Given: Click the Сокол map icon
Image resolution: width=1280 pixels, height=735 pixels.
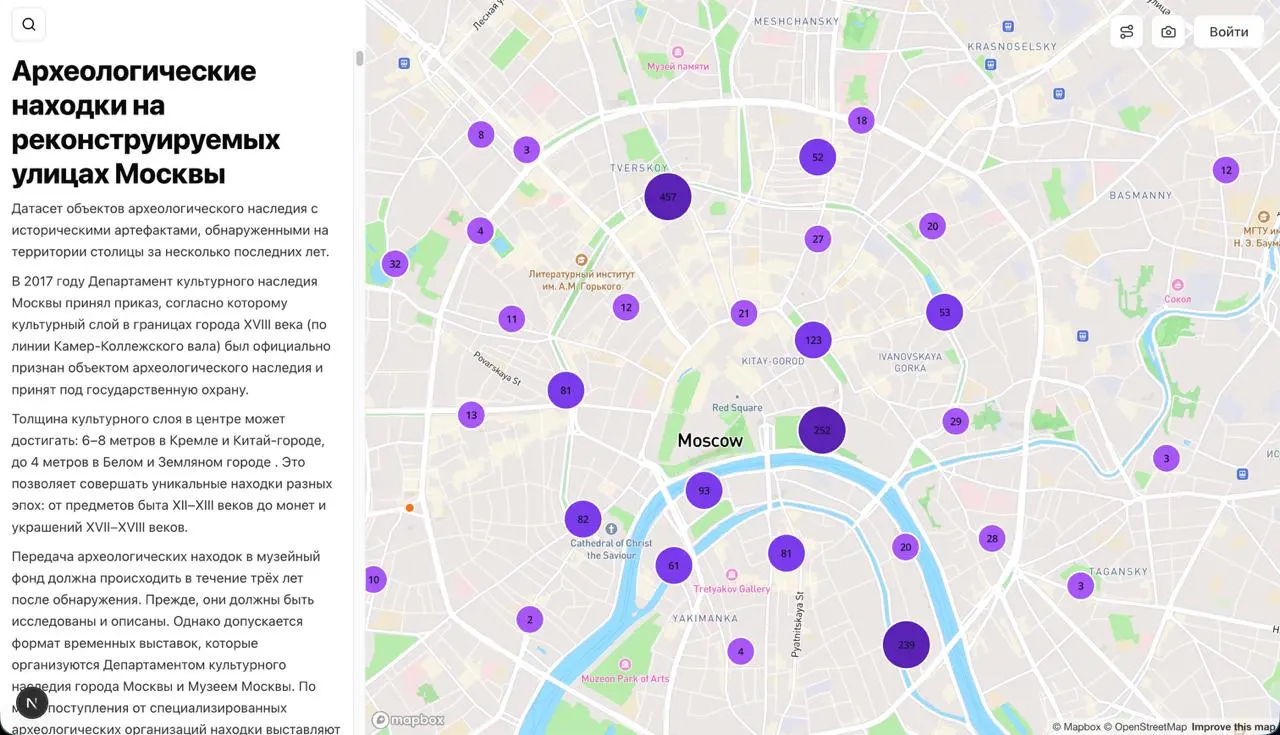Looking at the screenshot, I should (x=1178, y=285).
